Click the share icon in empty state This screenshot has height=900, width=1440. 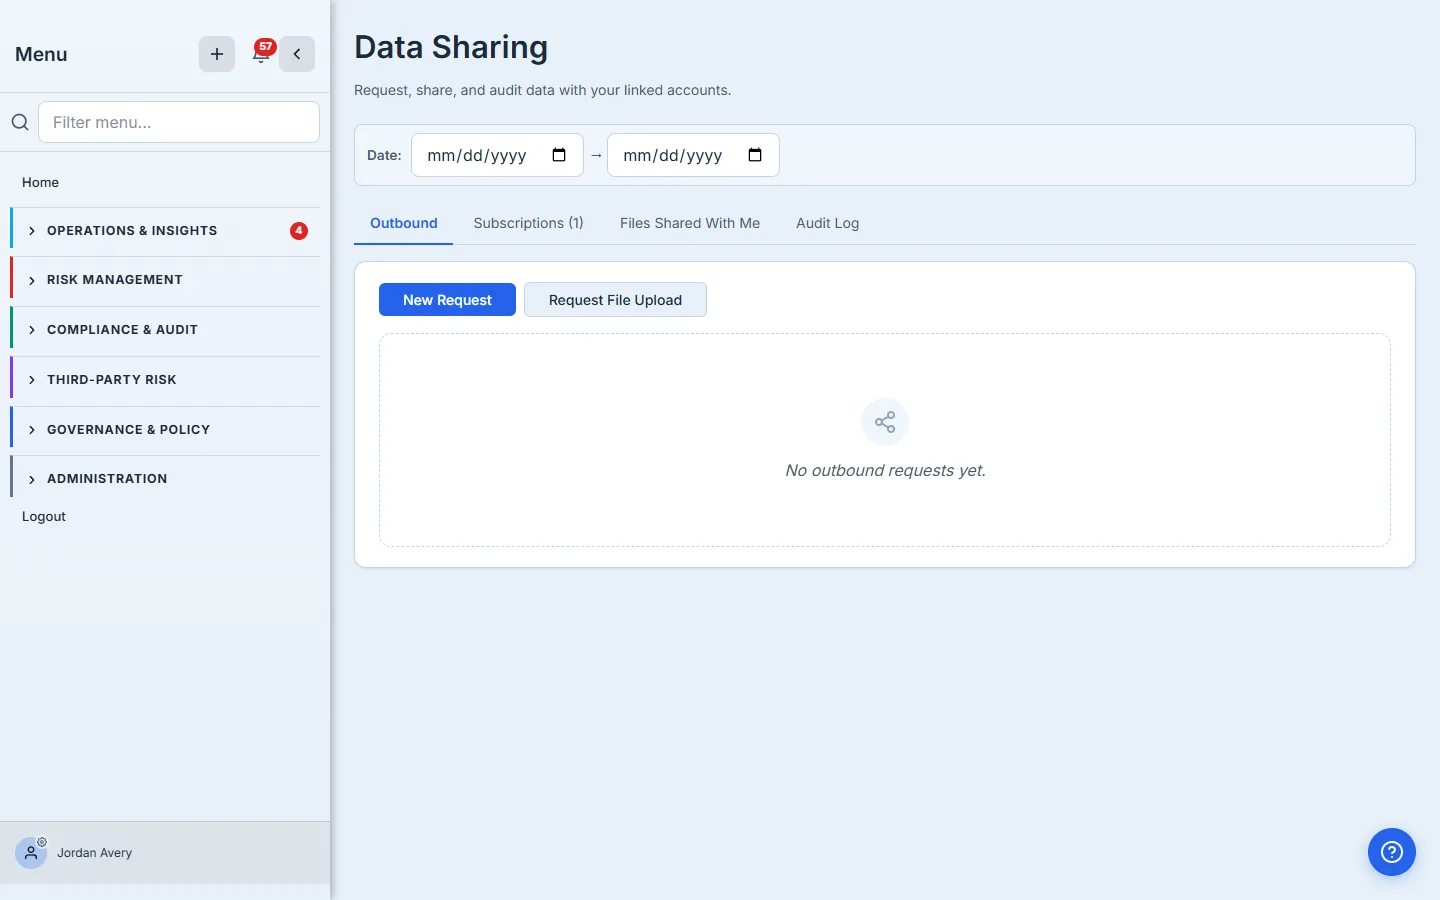[885, 422]
